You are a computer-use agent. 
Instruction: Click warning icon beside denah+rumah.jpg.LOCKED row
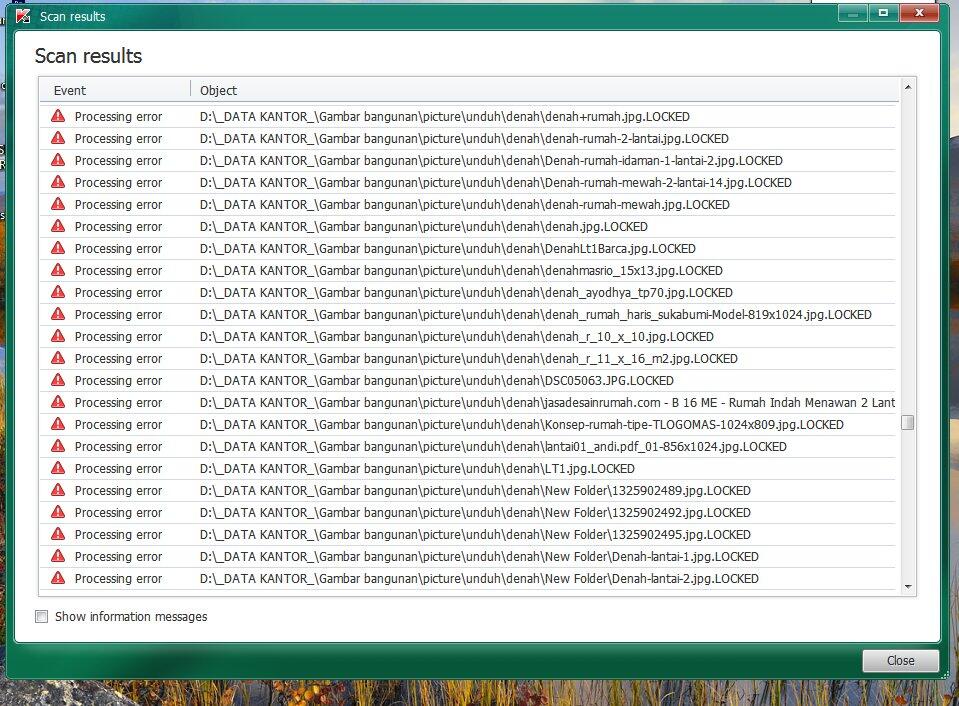coord(58,116)
